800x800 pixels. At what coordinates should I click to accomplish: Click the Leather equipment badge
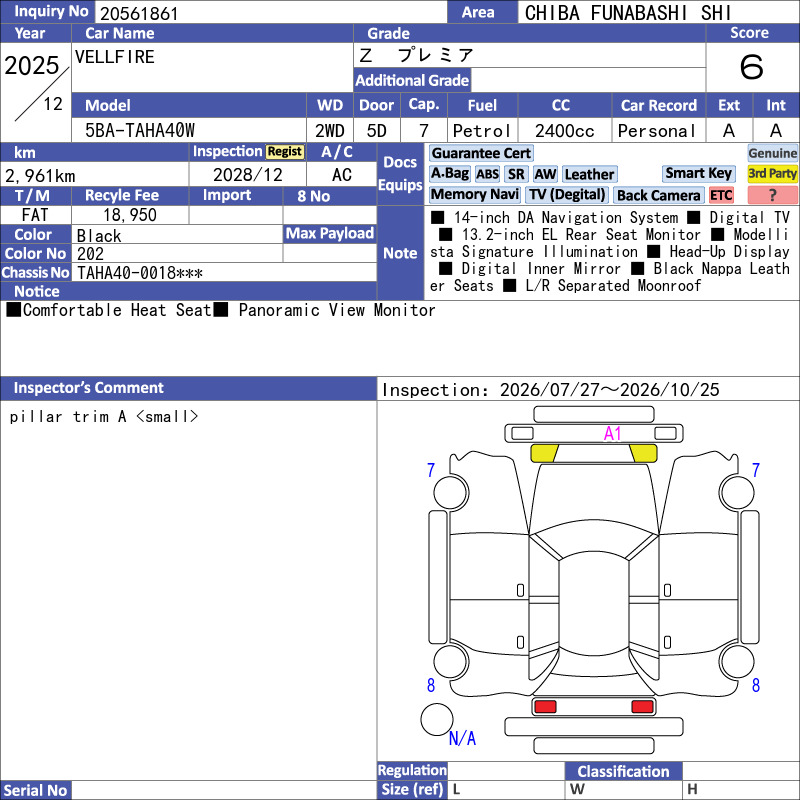589,174
